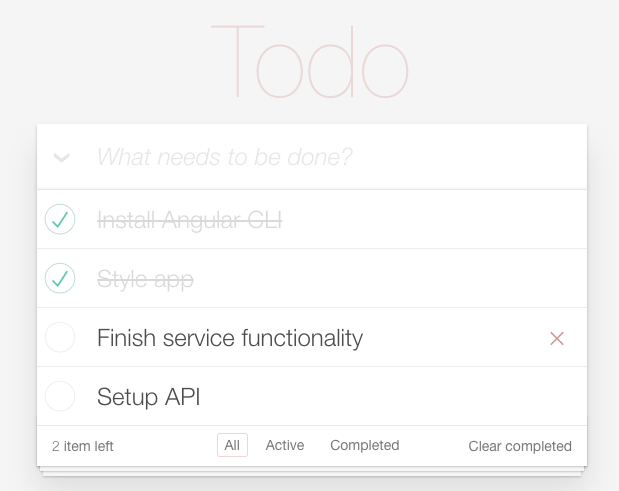The height and width of the screenshot is (491, 619).
Task: Delete Finish service functionality with red X
Action: click(x=557, y=338)
